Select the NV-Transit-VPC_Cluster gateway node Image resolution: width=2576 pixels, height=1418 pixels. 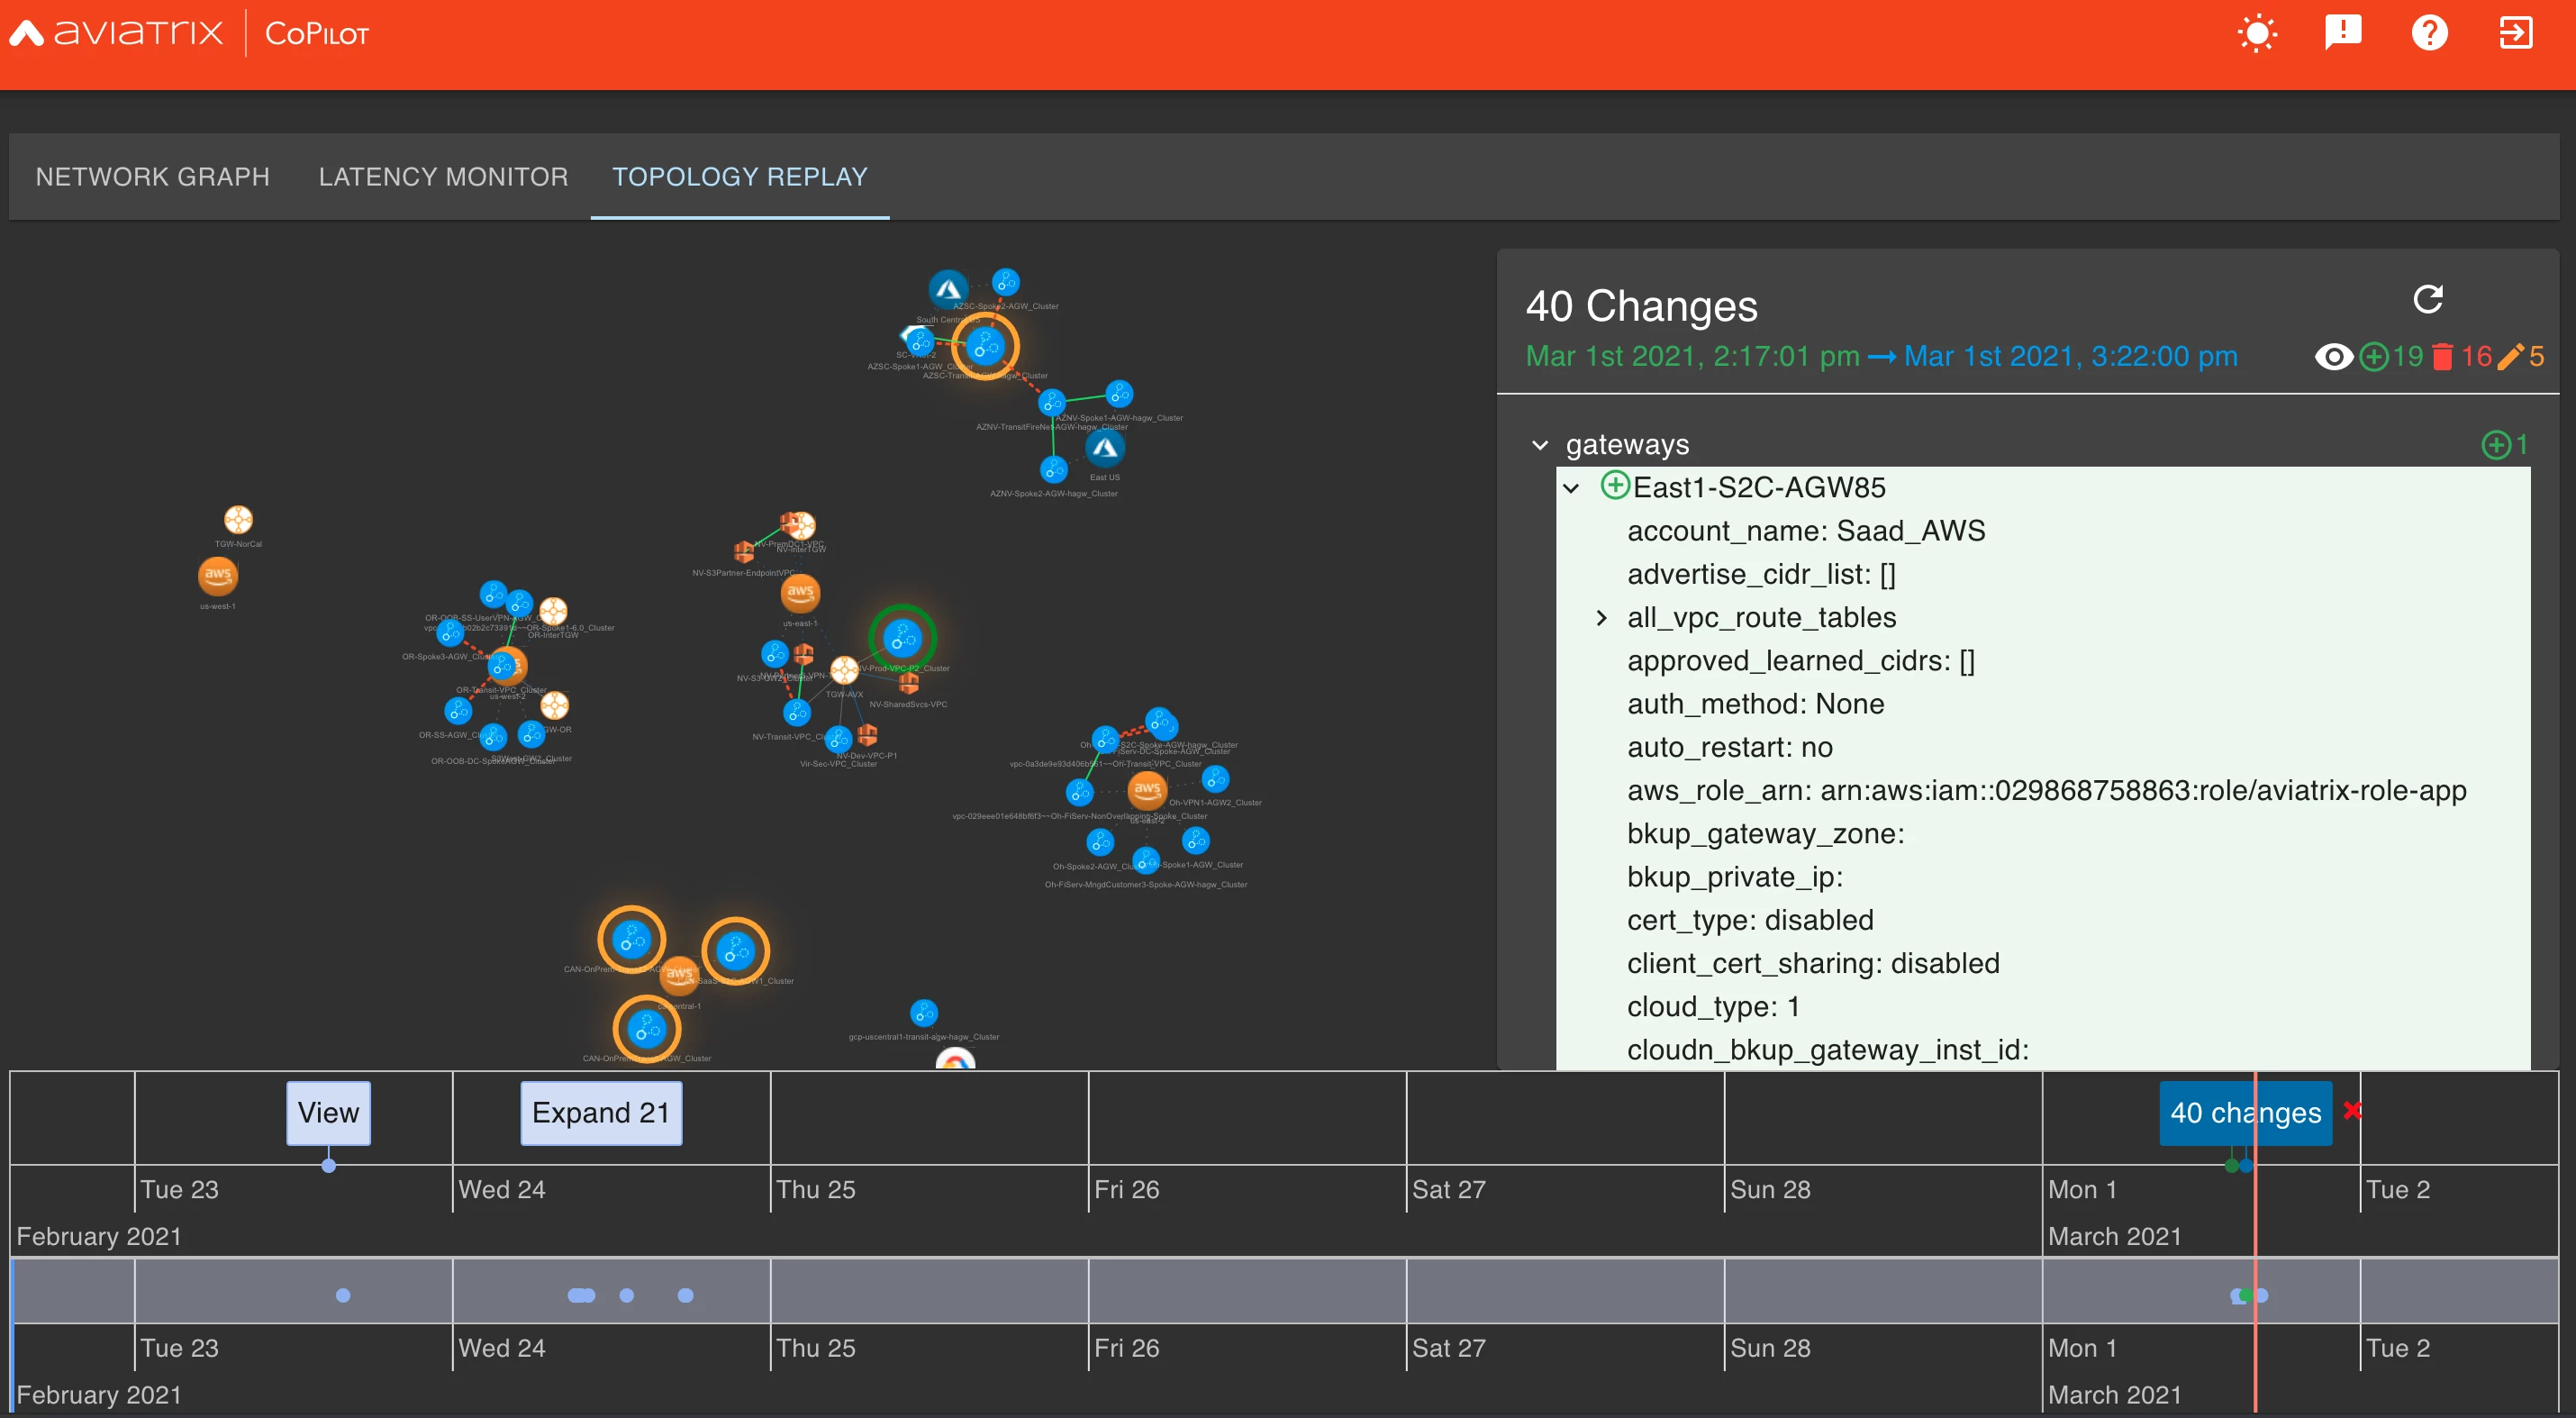coord(797,713)
